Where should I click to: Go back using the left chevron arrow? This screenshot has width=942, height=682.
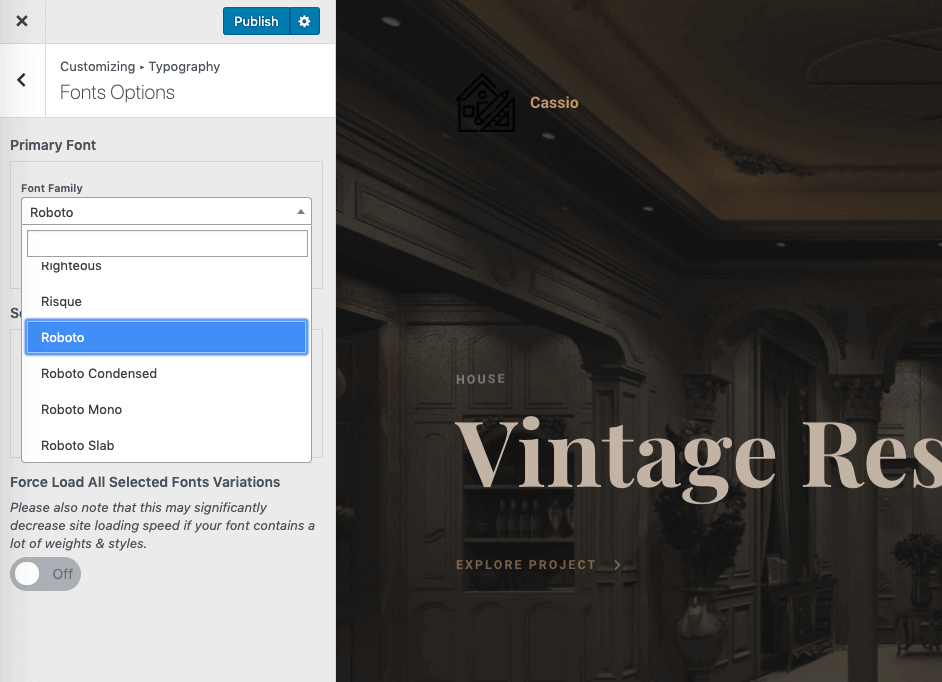22,80
